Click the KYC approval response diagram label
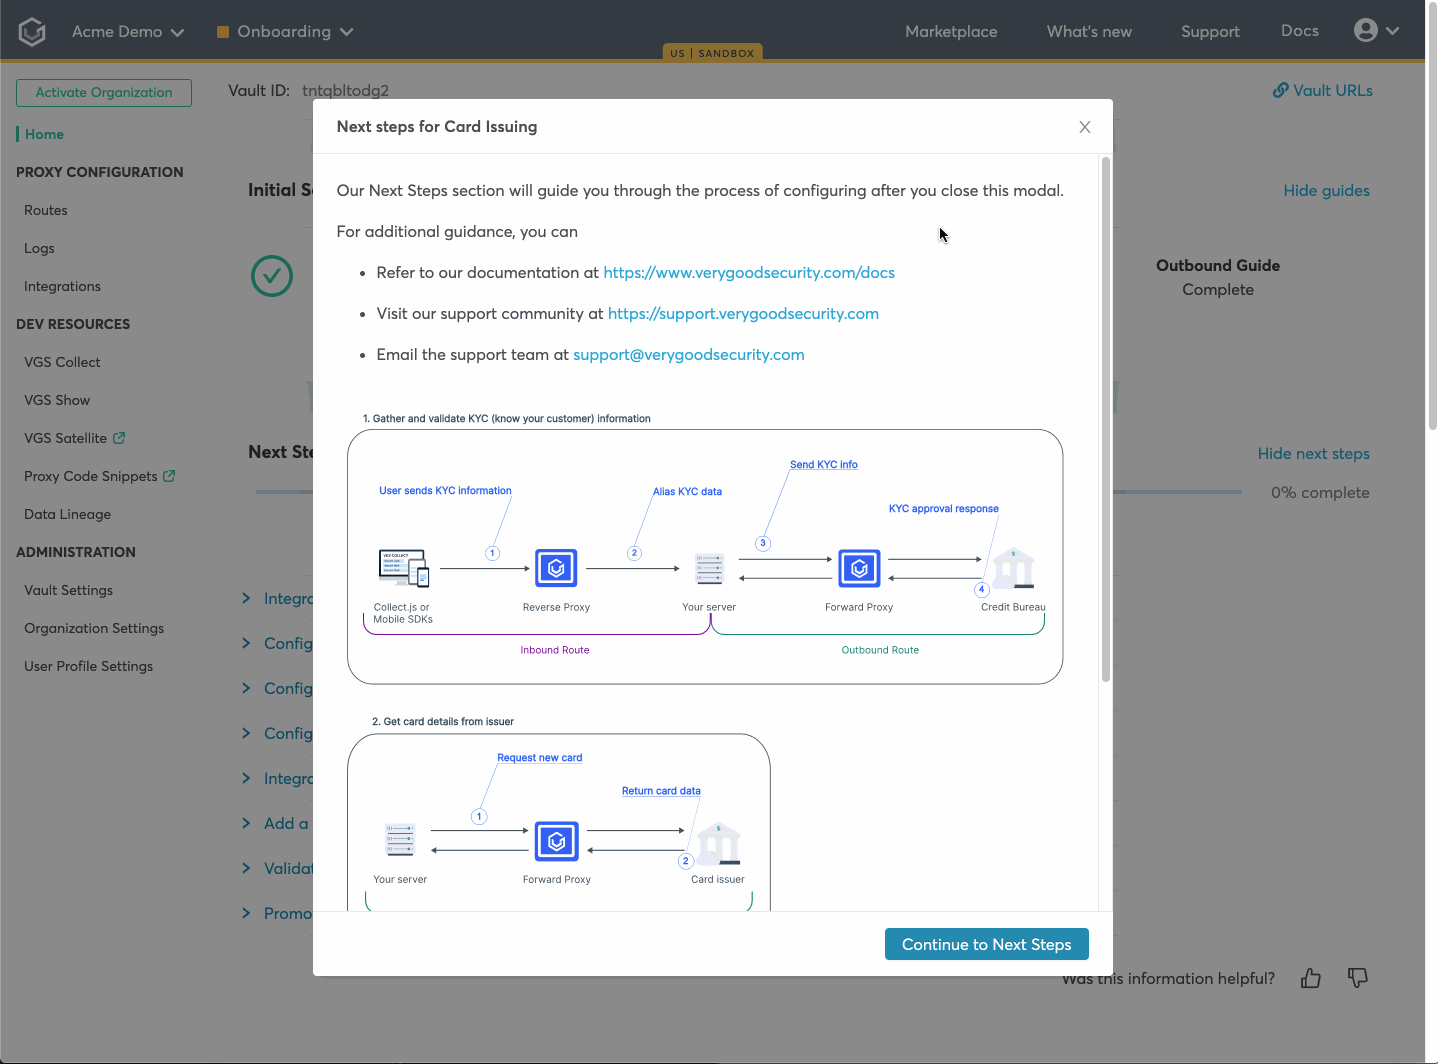The image size is (1438, 1064). [x=943, y=509]
